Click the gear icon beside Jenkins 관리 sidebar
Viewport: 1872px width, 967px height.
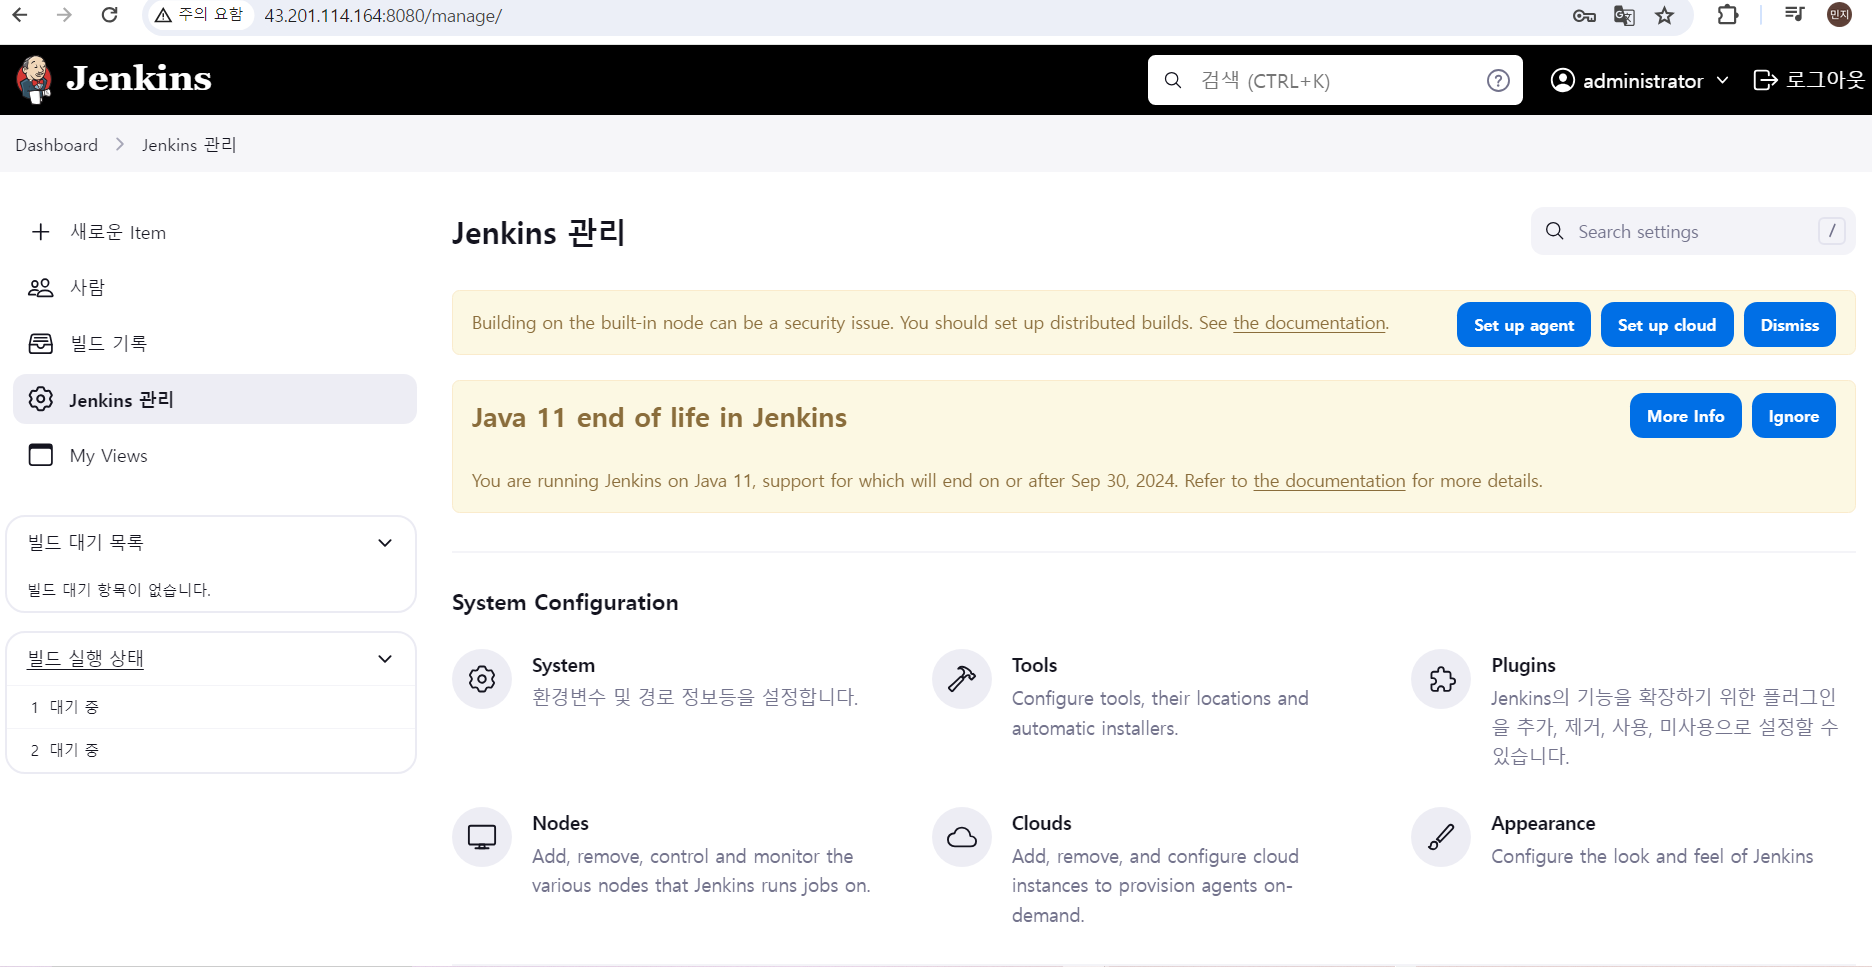(41, 399)
